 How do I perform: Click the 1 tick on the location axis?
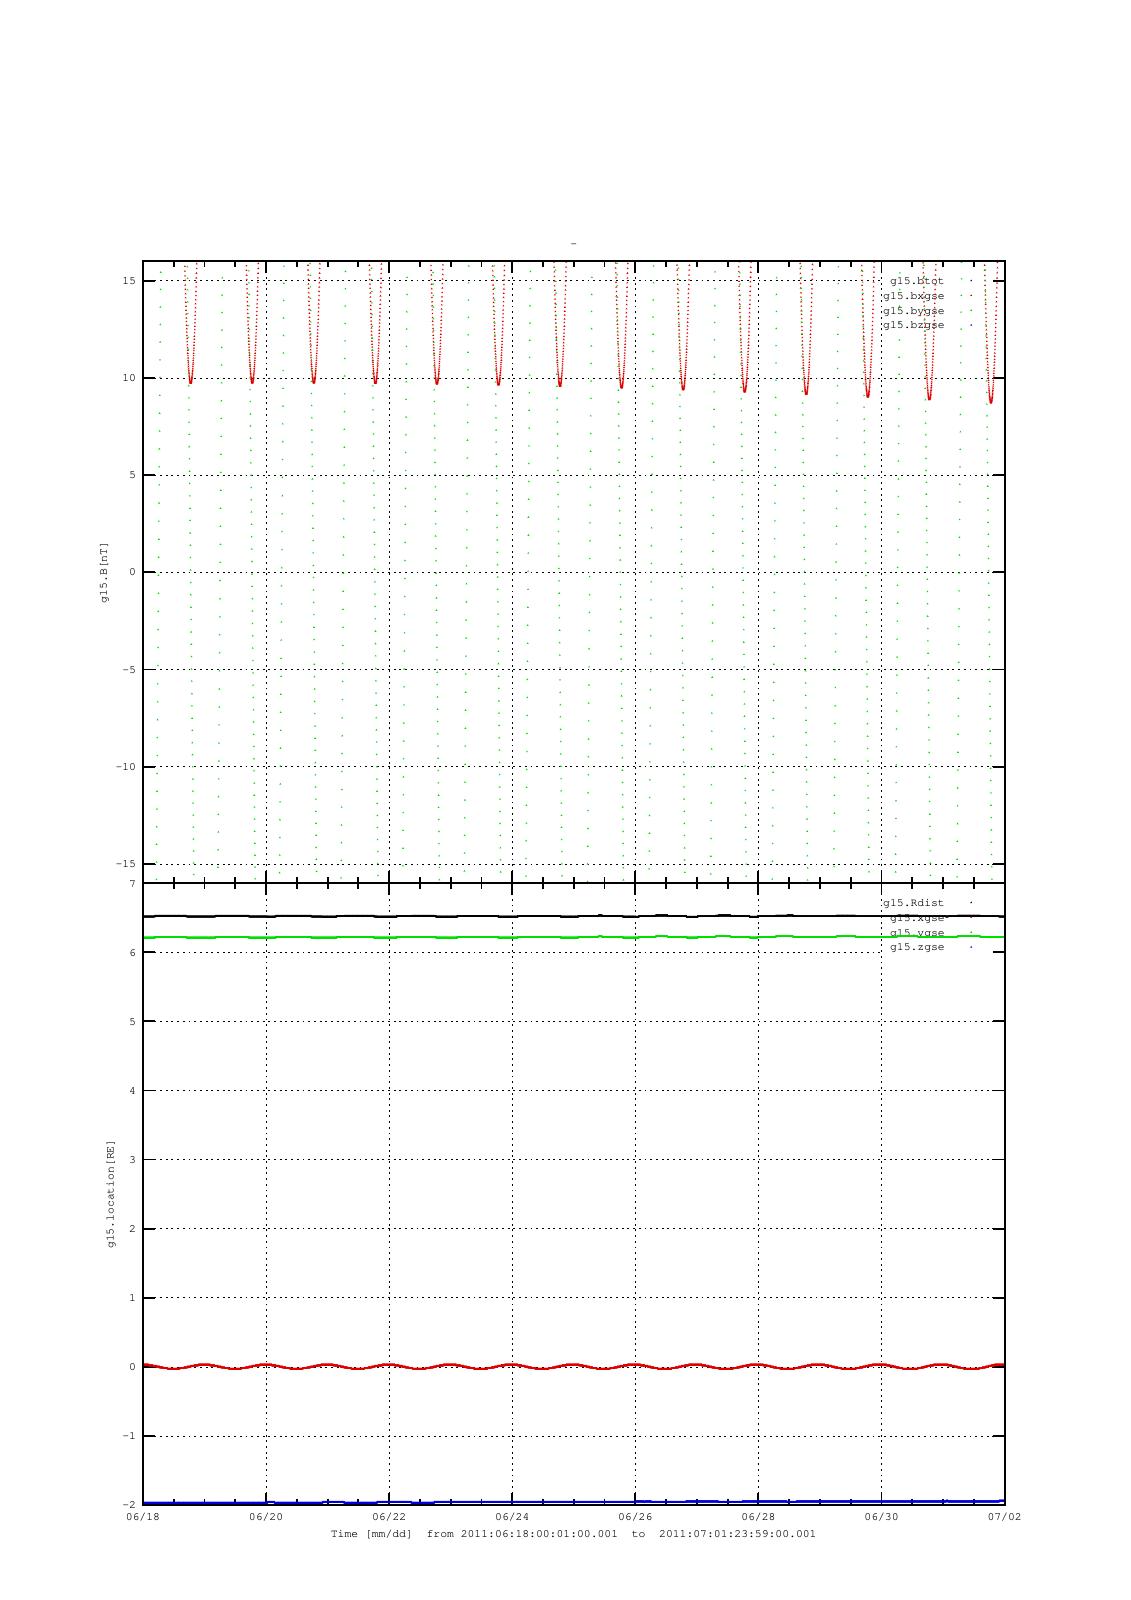(x=132, y=1297)
